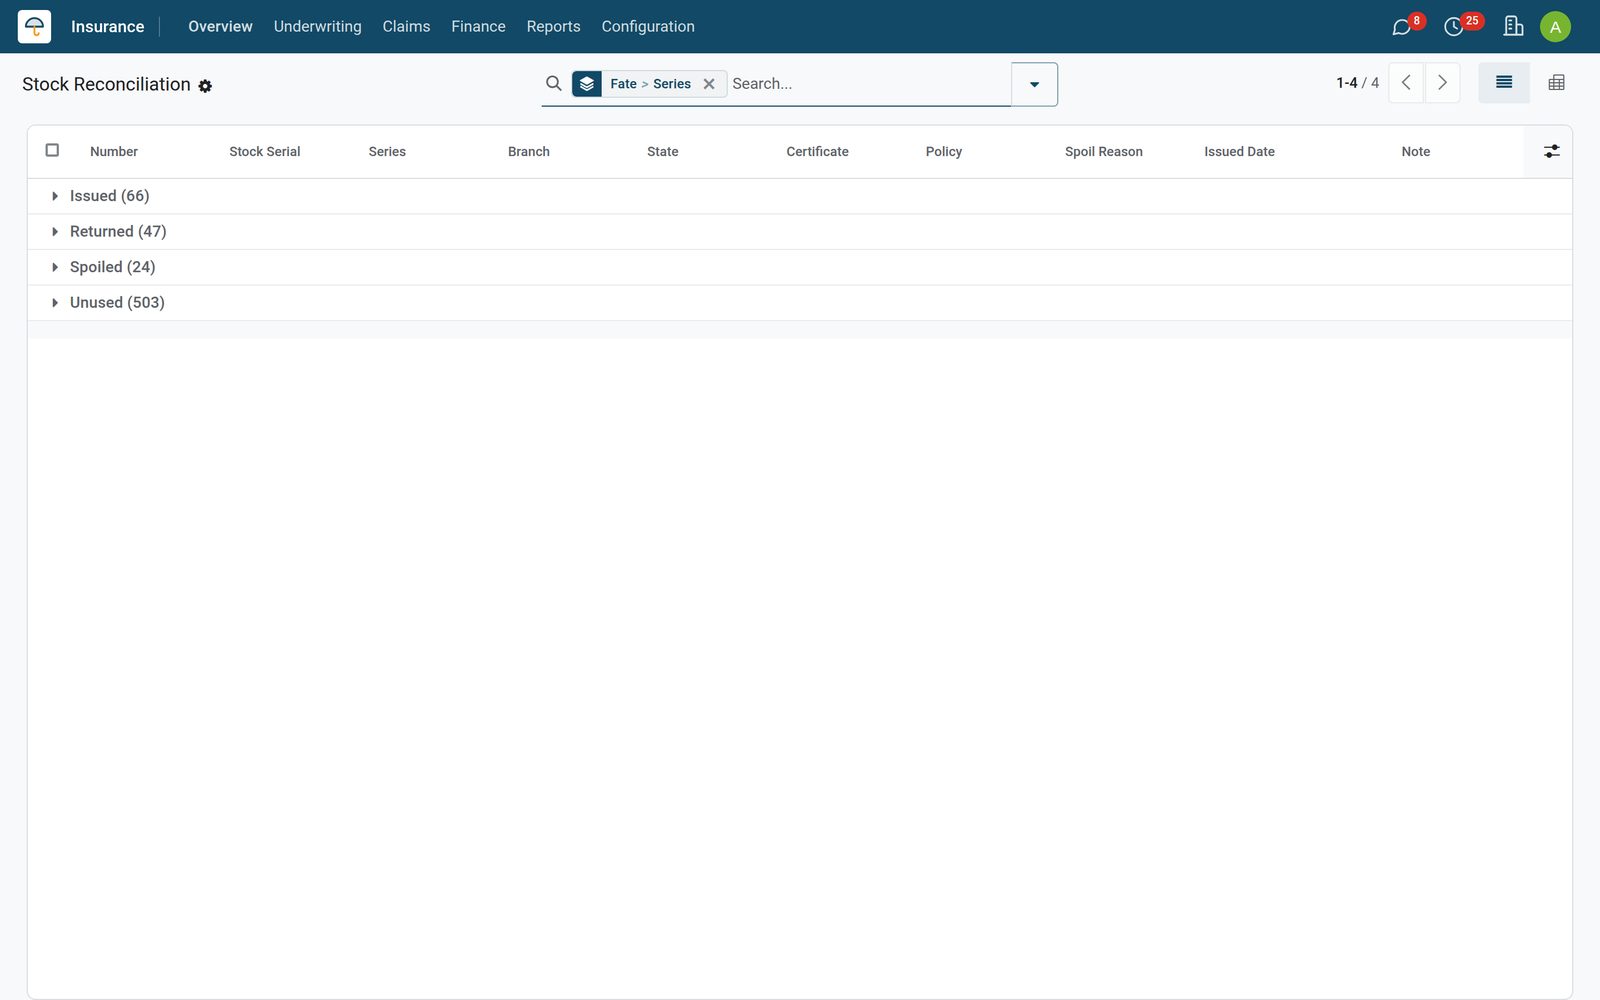Open the Reports menu
1600x1000 pixels.
(553, 27)
